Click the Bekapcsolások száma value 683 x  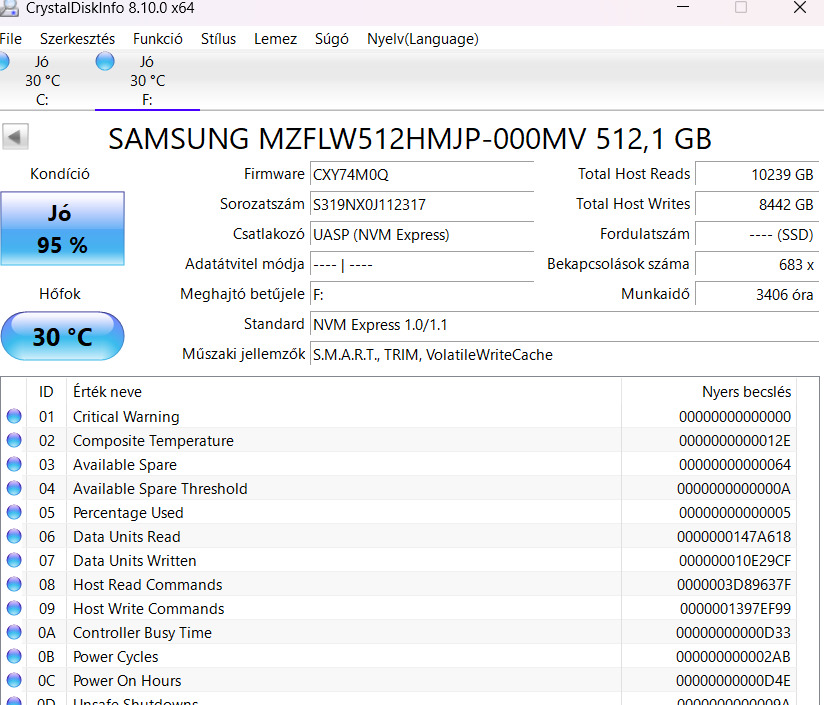(x=757, y=264)
